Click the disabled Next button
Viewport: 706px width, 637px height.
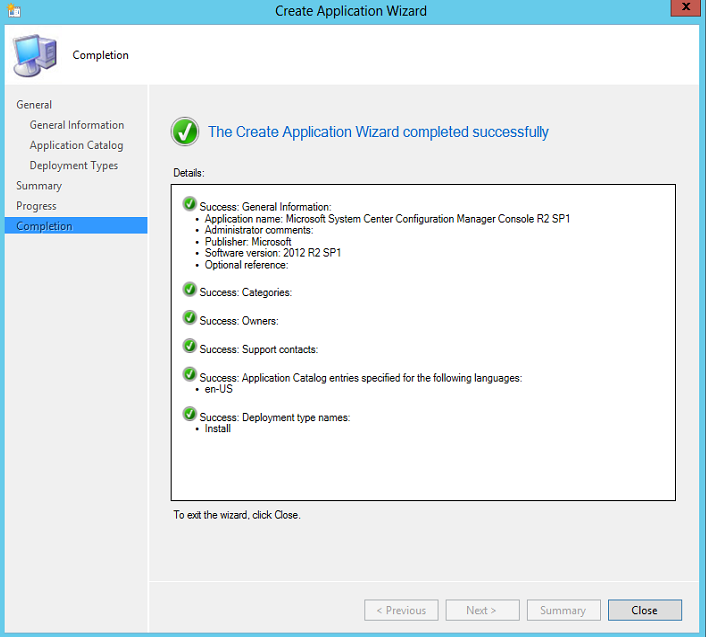click(482, 610)
